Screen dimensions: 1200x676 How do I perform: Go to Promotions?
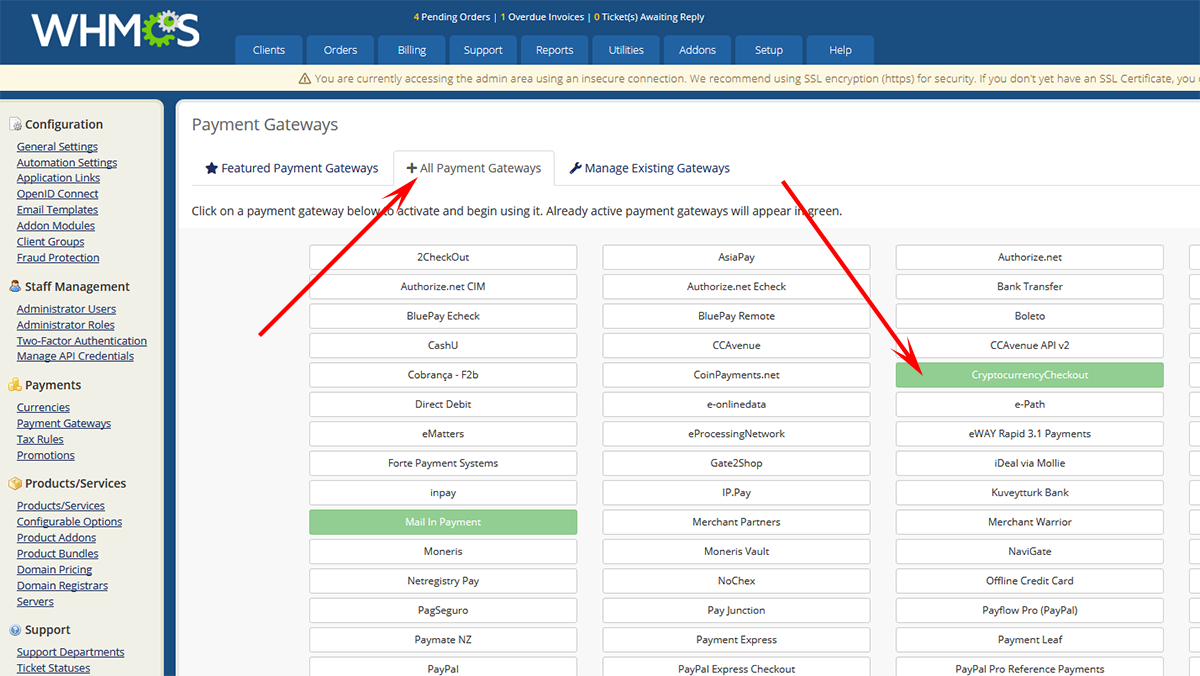46,456
